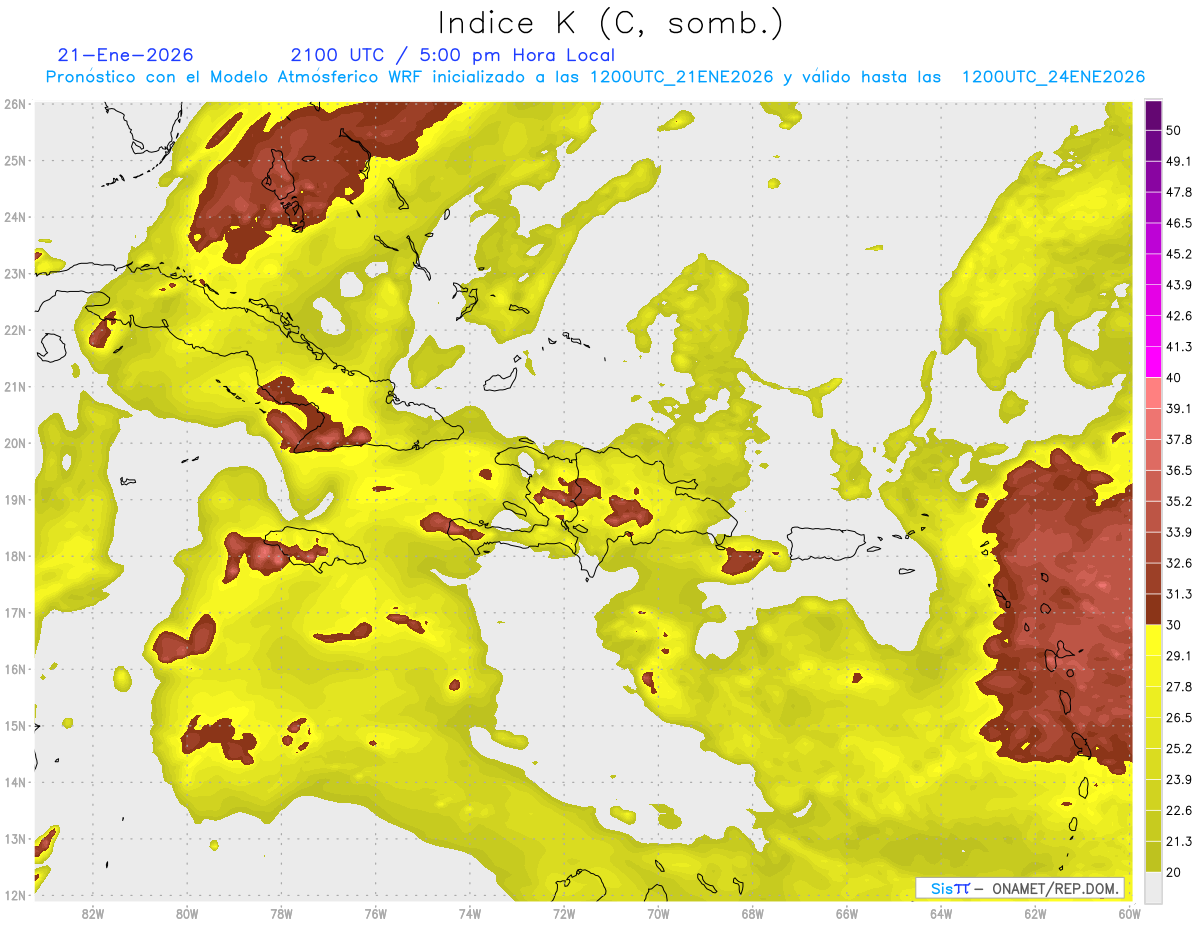The image size is (1200, 927).
Task: Pick the magenta colorbar segment between 40 and 41.3
Action: coord(1153,361)
